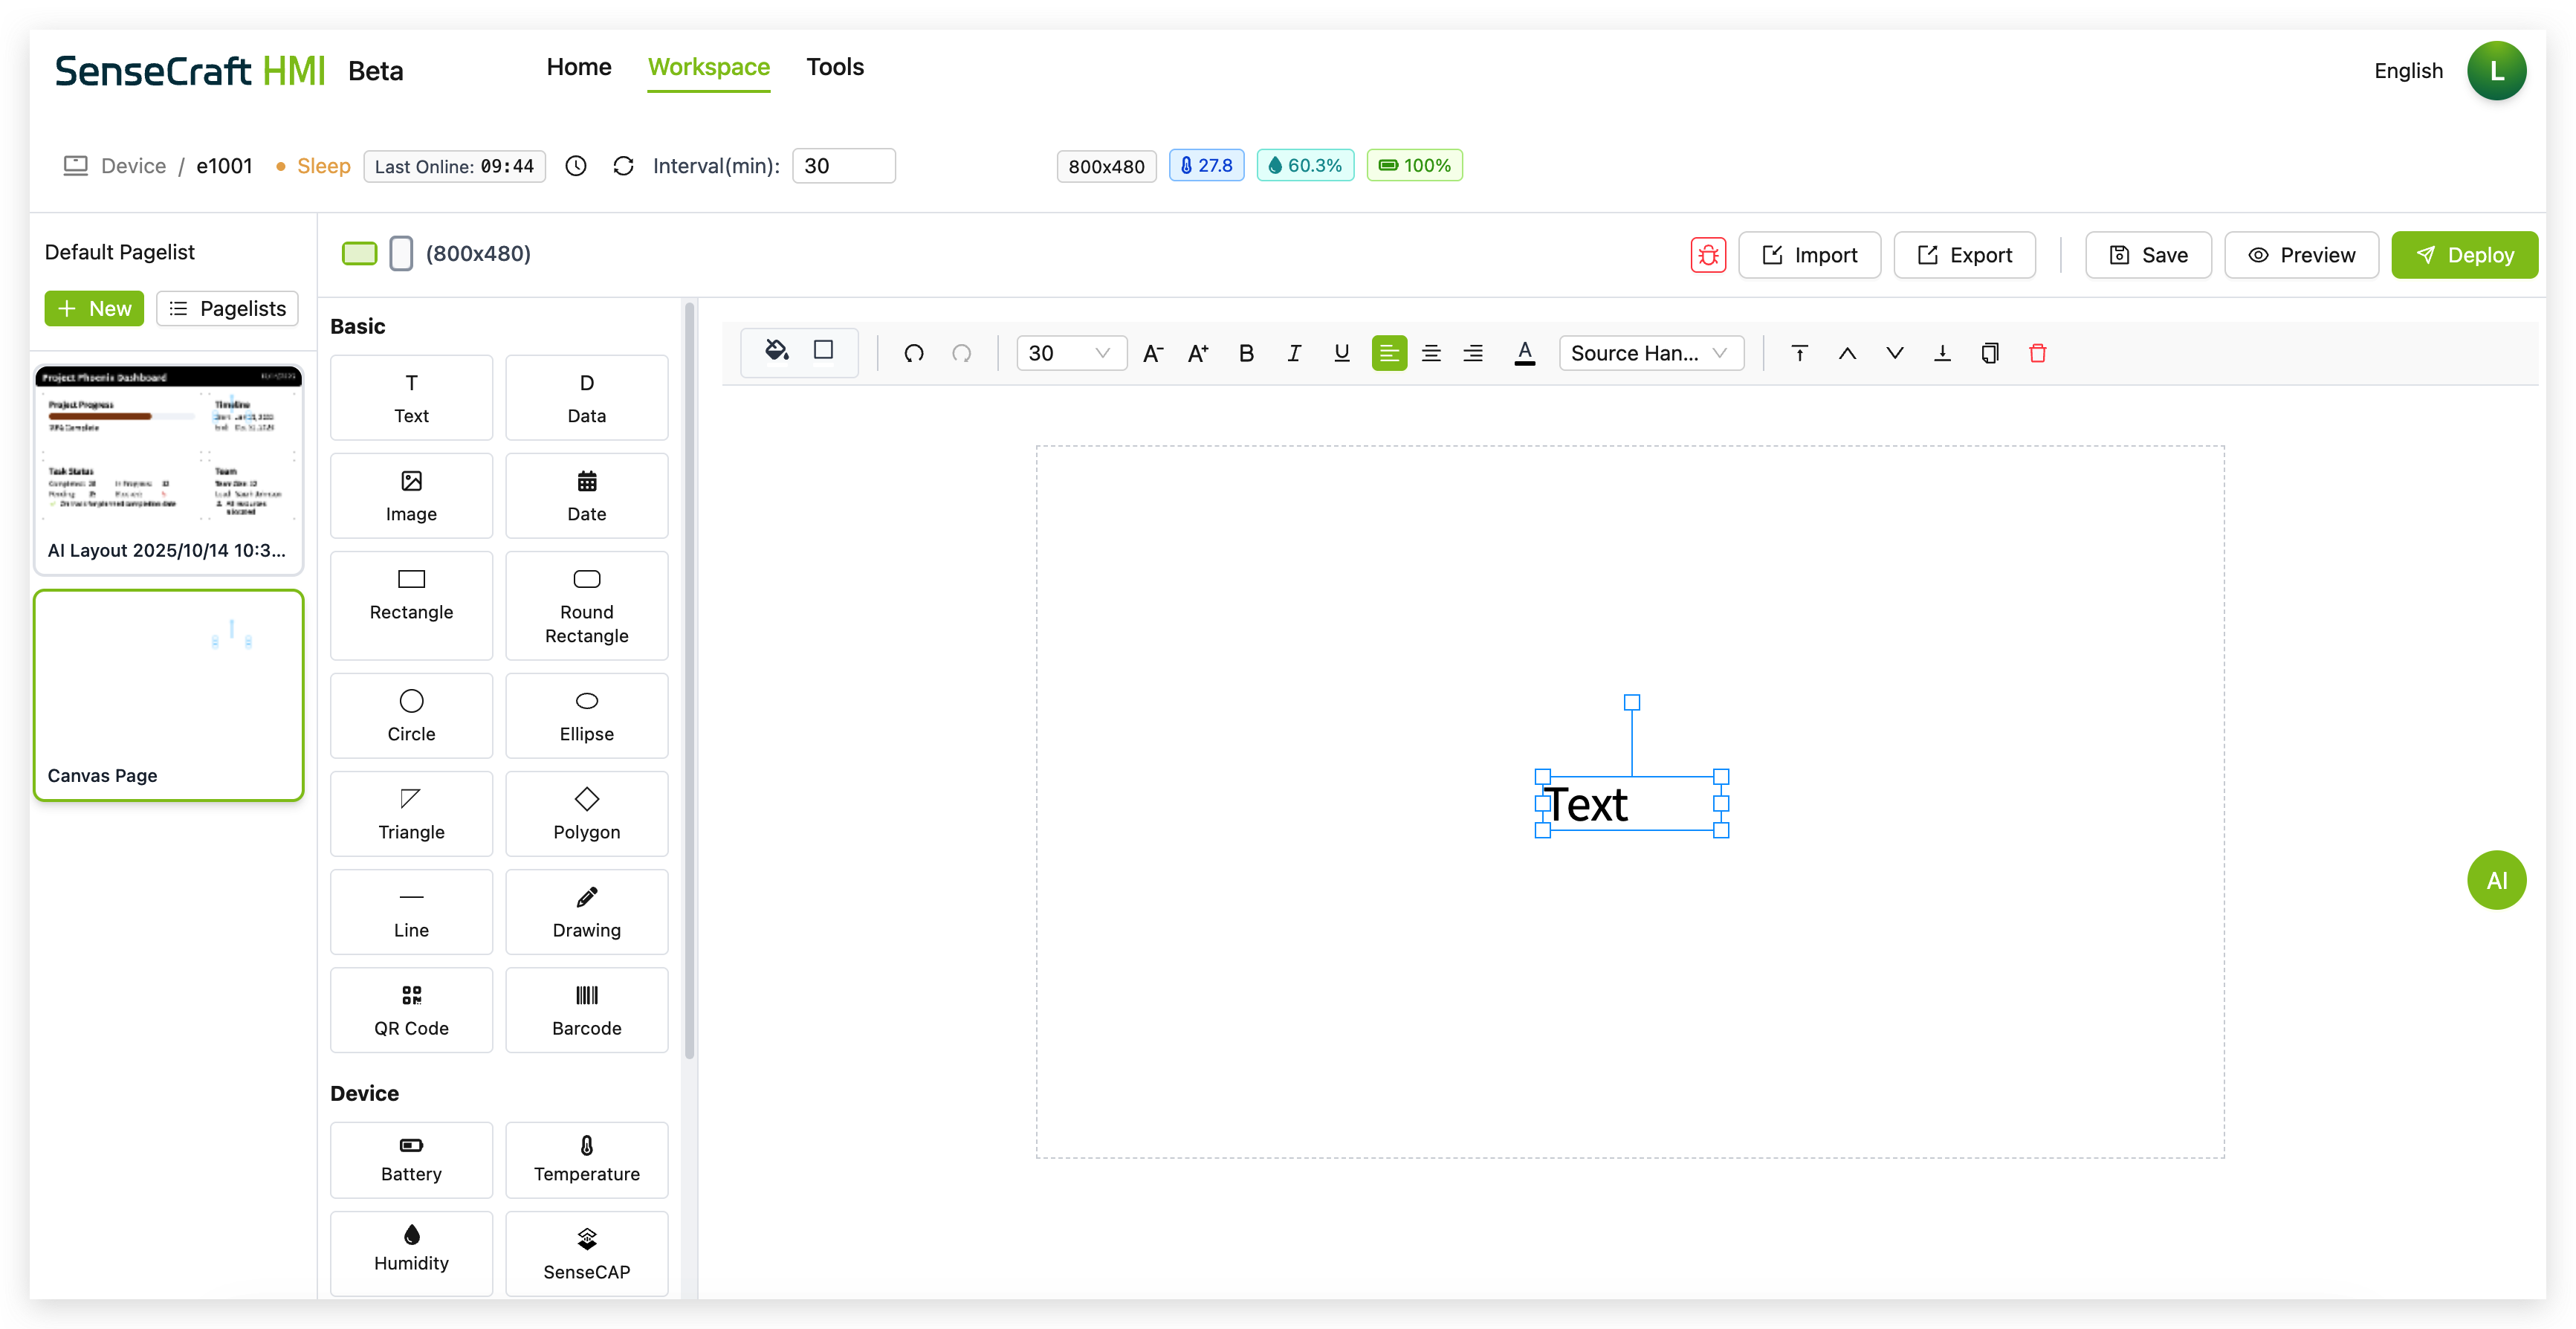Bring element to top layer icon
The image size is (2576, 1329).
[x=1799, y=353]
